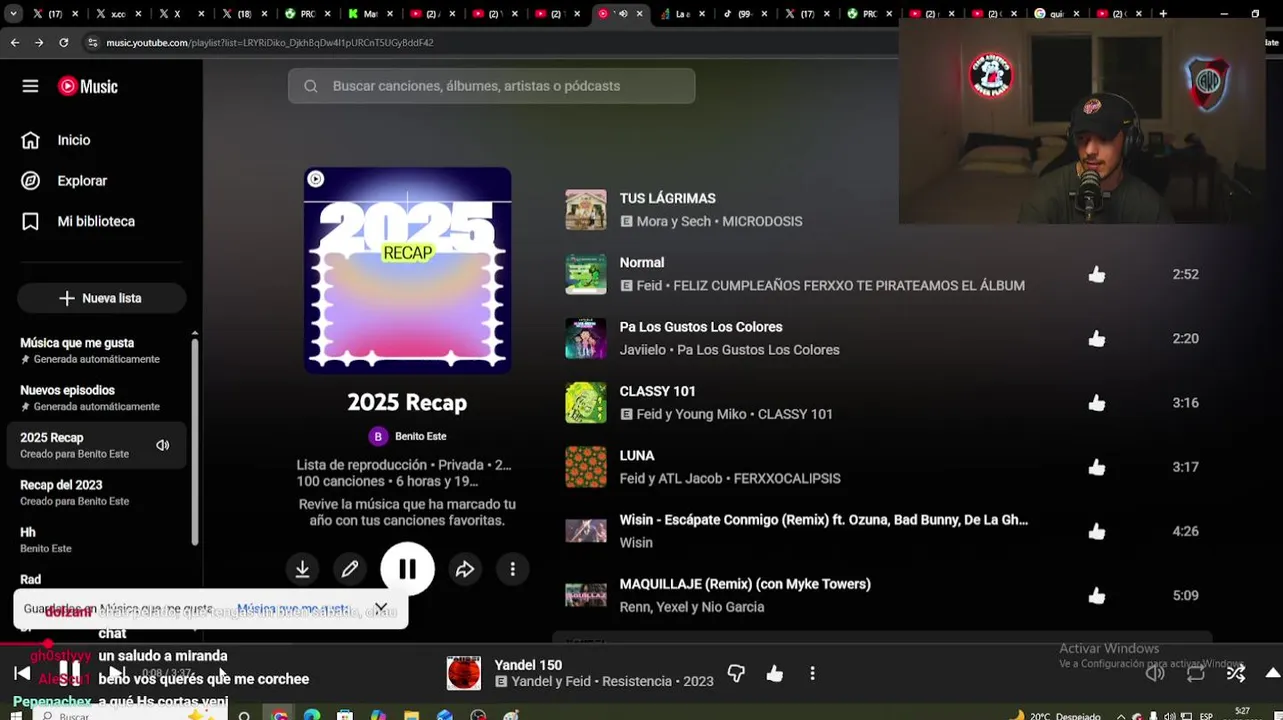Screen dimensions: 1283x720
Task: Open Música que me gusta playlist
Action: pos(97,350)
